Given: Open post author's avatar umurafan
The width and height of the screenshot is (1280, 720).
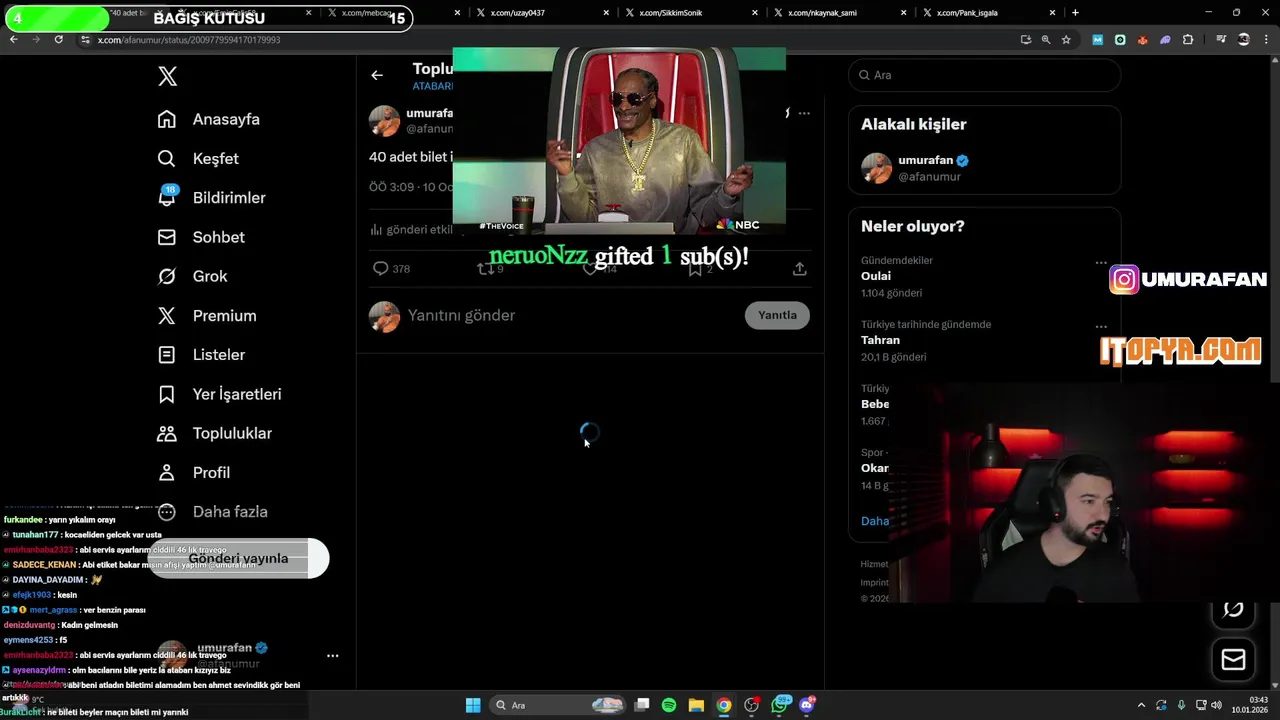Looking at the screenshot, I should [x=384, y=120].
